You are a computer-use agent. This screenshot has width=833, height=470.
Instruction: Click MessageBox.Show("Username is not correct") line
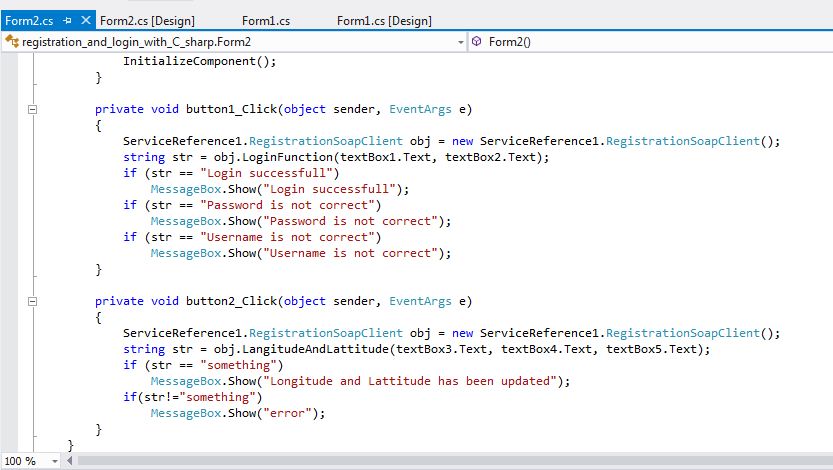pos(301,253)
